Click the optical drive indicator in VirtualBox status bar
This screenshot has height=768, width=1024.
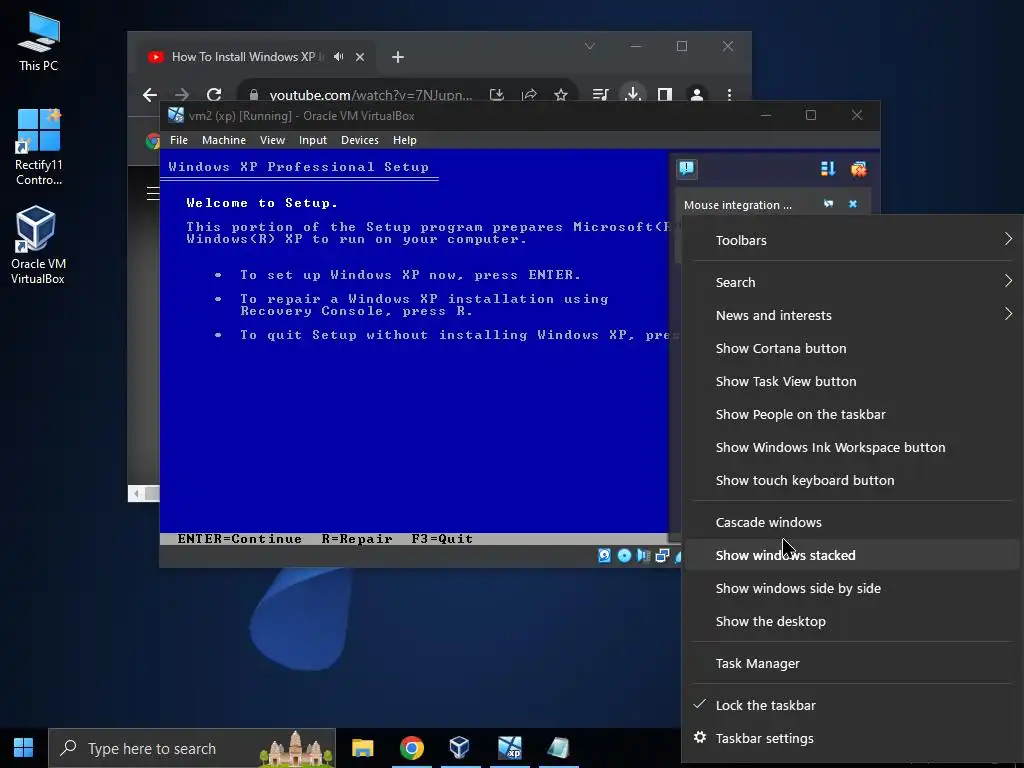(624, 556)
